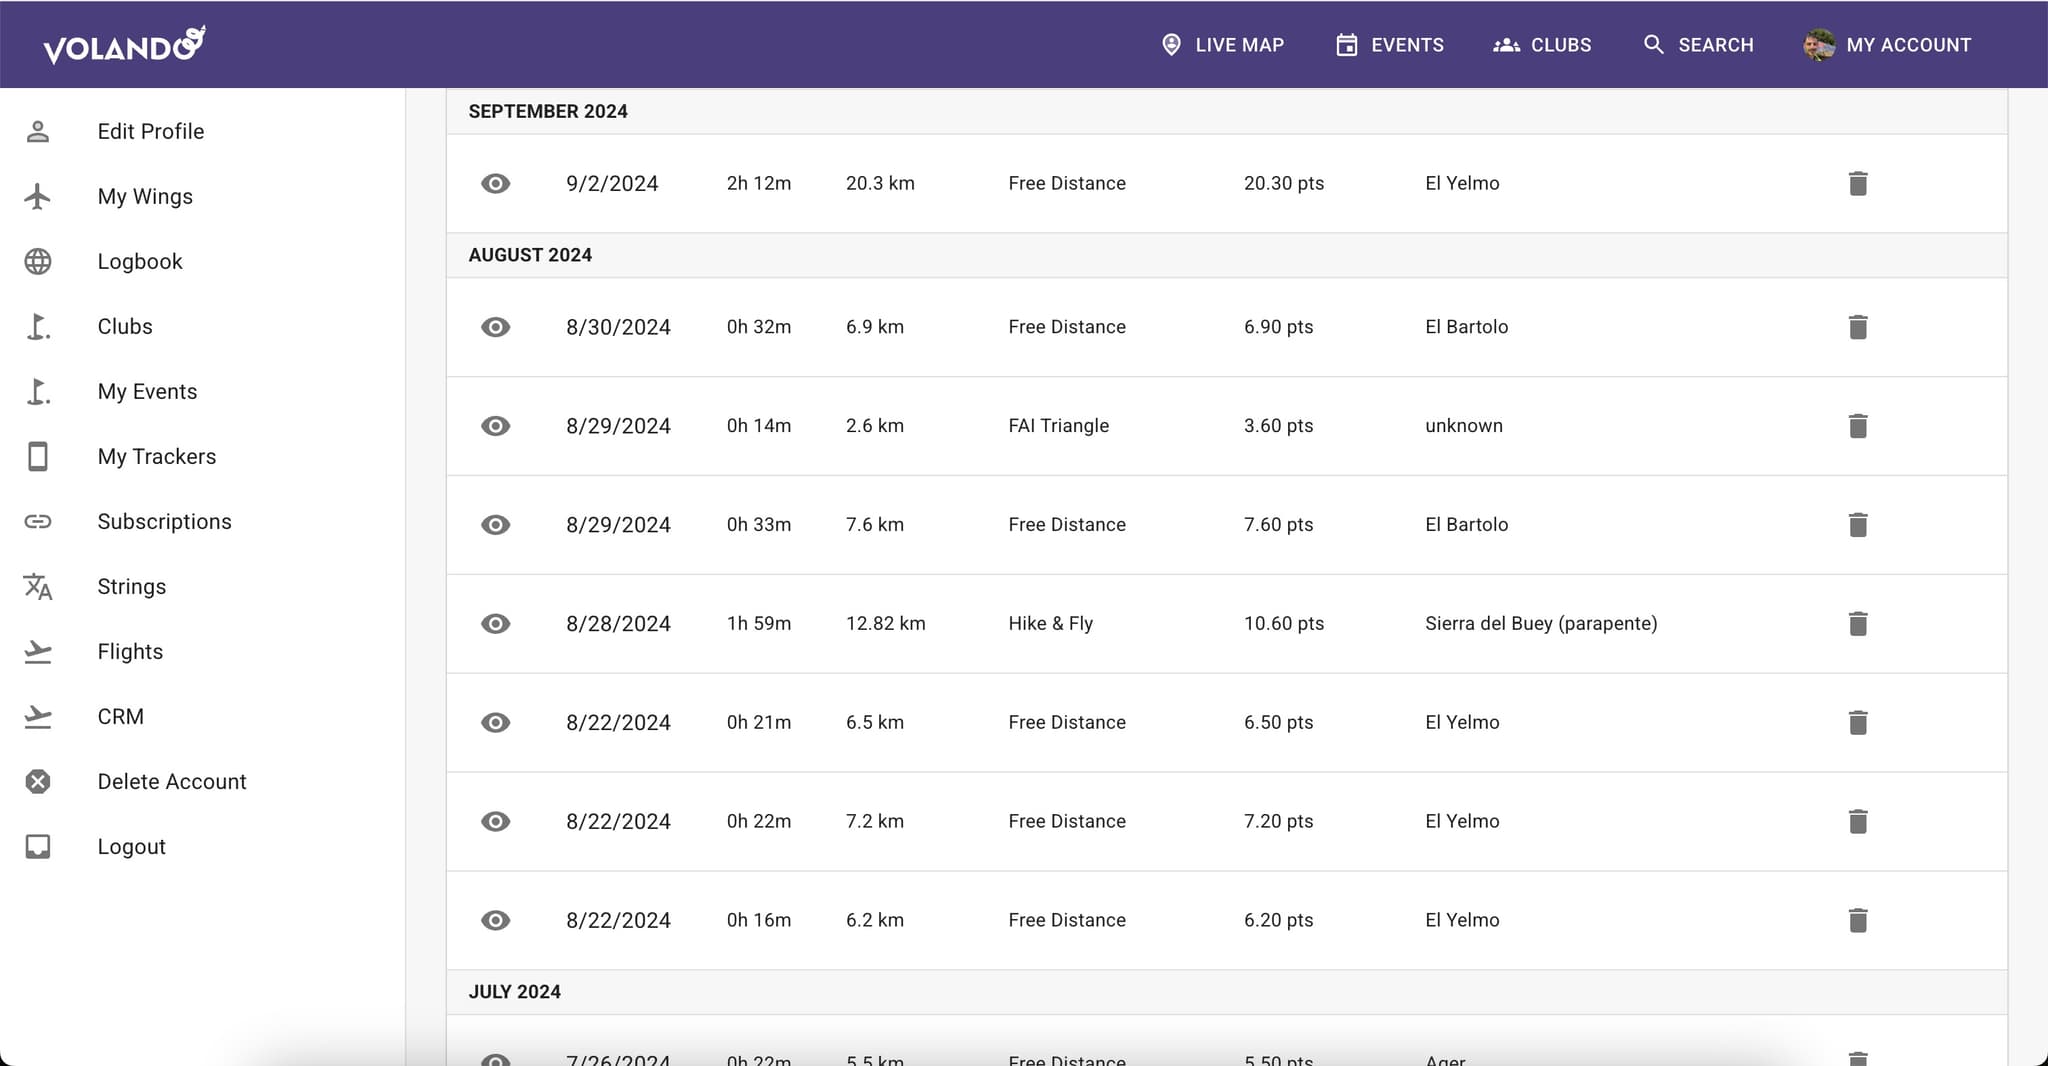Open Edit Profile in sidebar
The width and height of the screenshot is (2048, 1066).
pos(150,131)
